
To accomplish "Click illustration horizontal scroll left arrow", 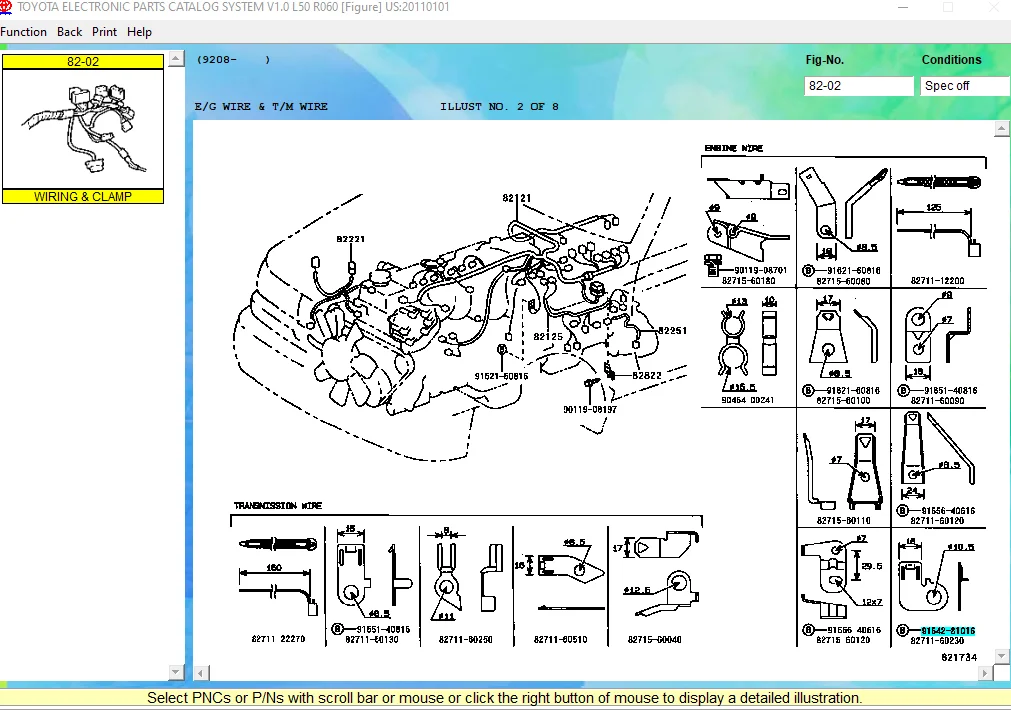I will [x=201, y=673].
